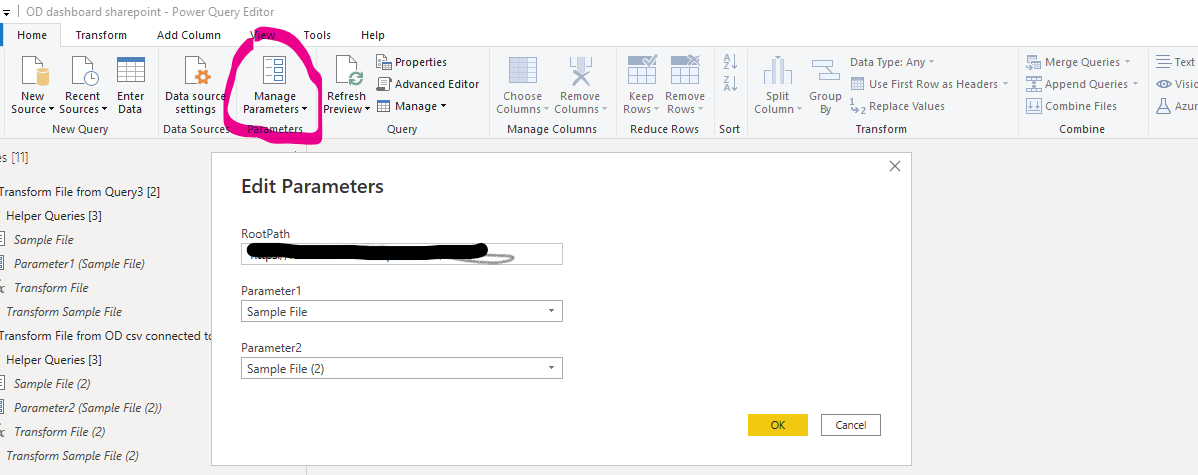
Task: Switch to the Add Column tab
Action: (x=189, y=35)
